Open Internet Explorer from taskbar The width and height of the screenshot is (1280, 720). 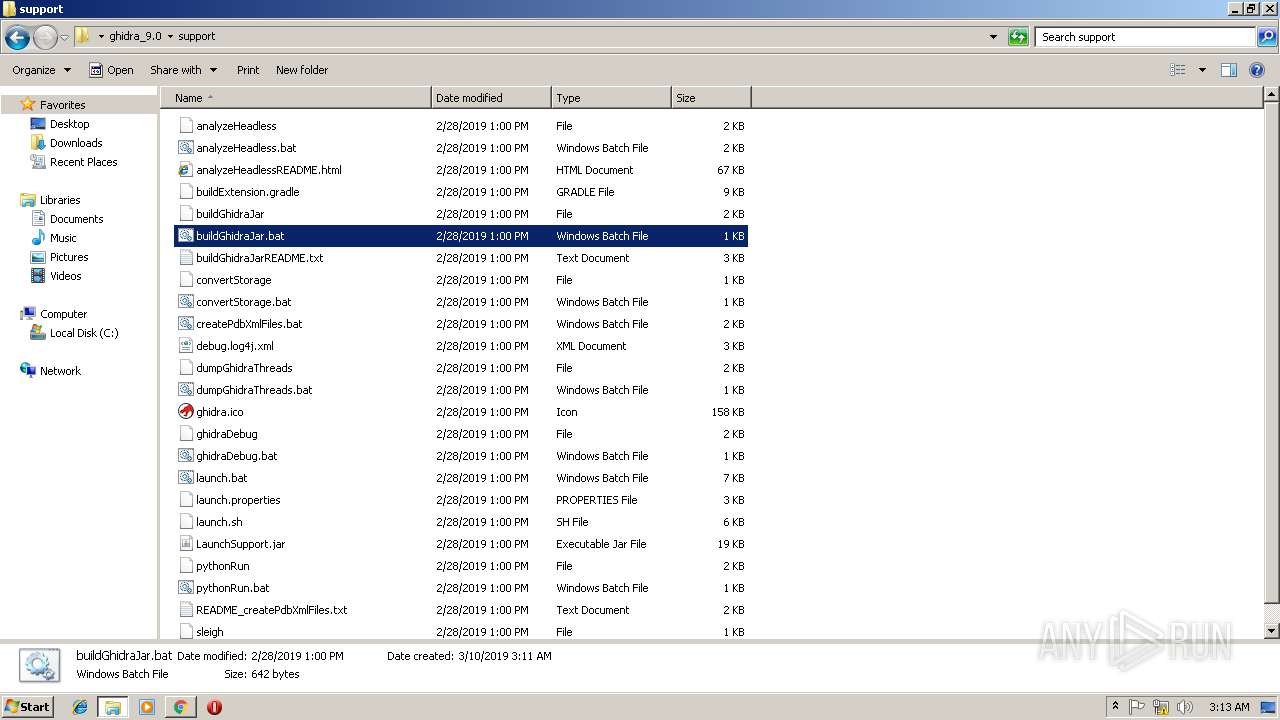(x=80, y=707)
